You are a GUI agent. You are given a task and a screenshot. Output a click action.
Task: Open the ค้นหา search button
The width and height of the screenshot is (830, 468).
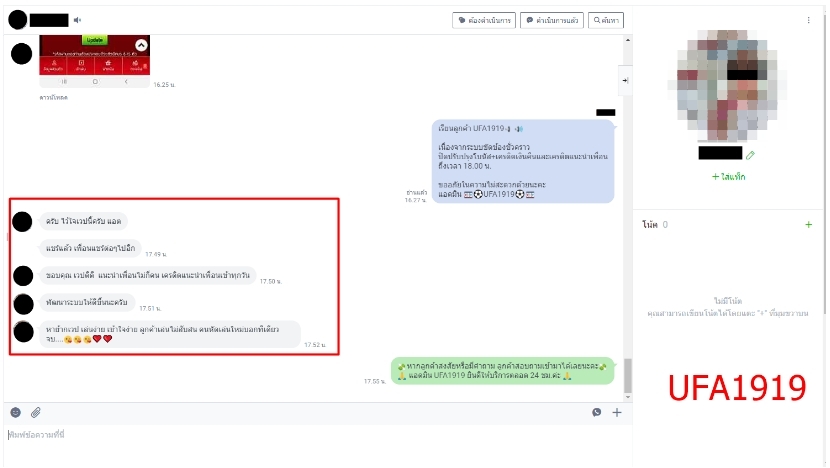tap(606, 19)
